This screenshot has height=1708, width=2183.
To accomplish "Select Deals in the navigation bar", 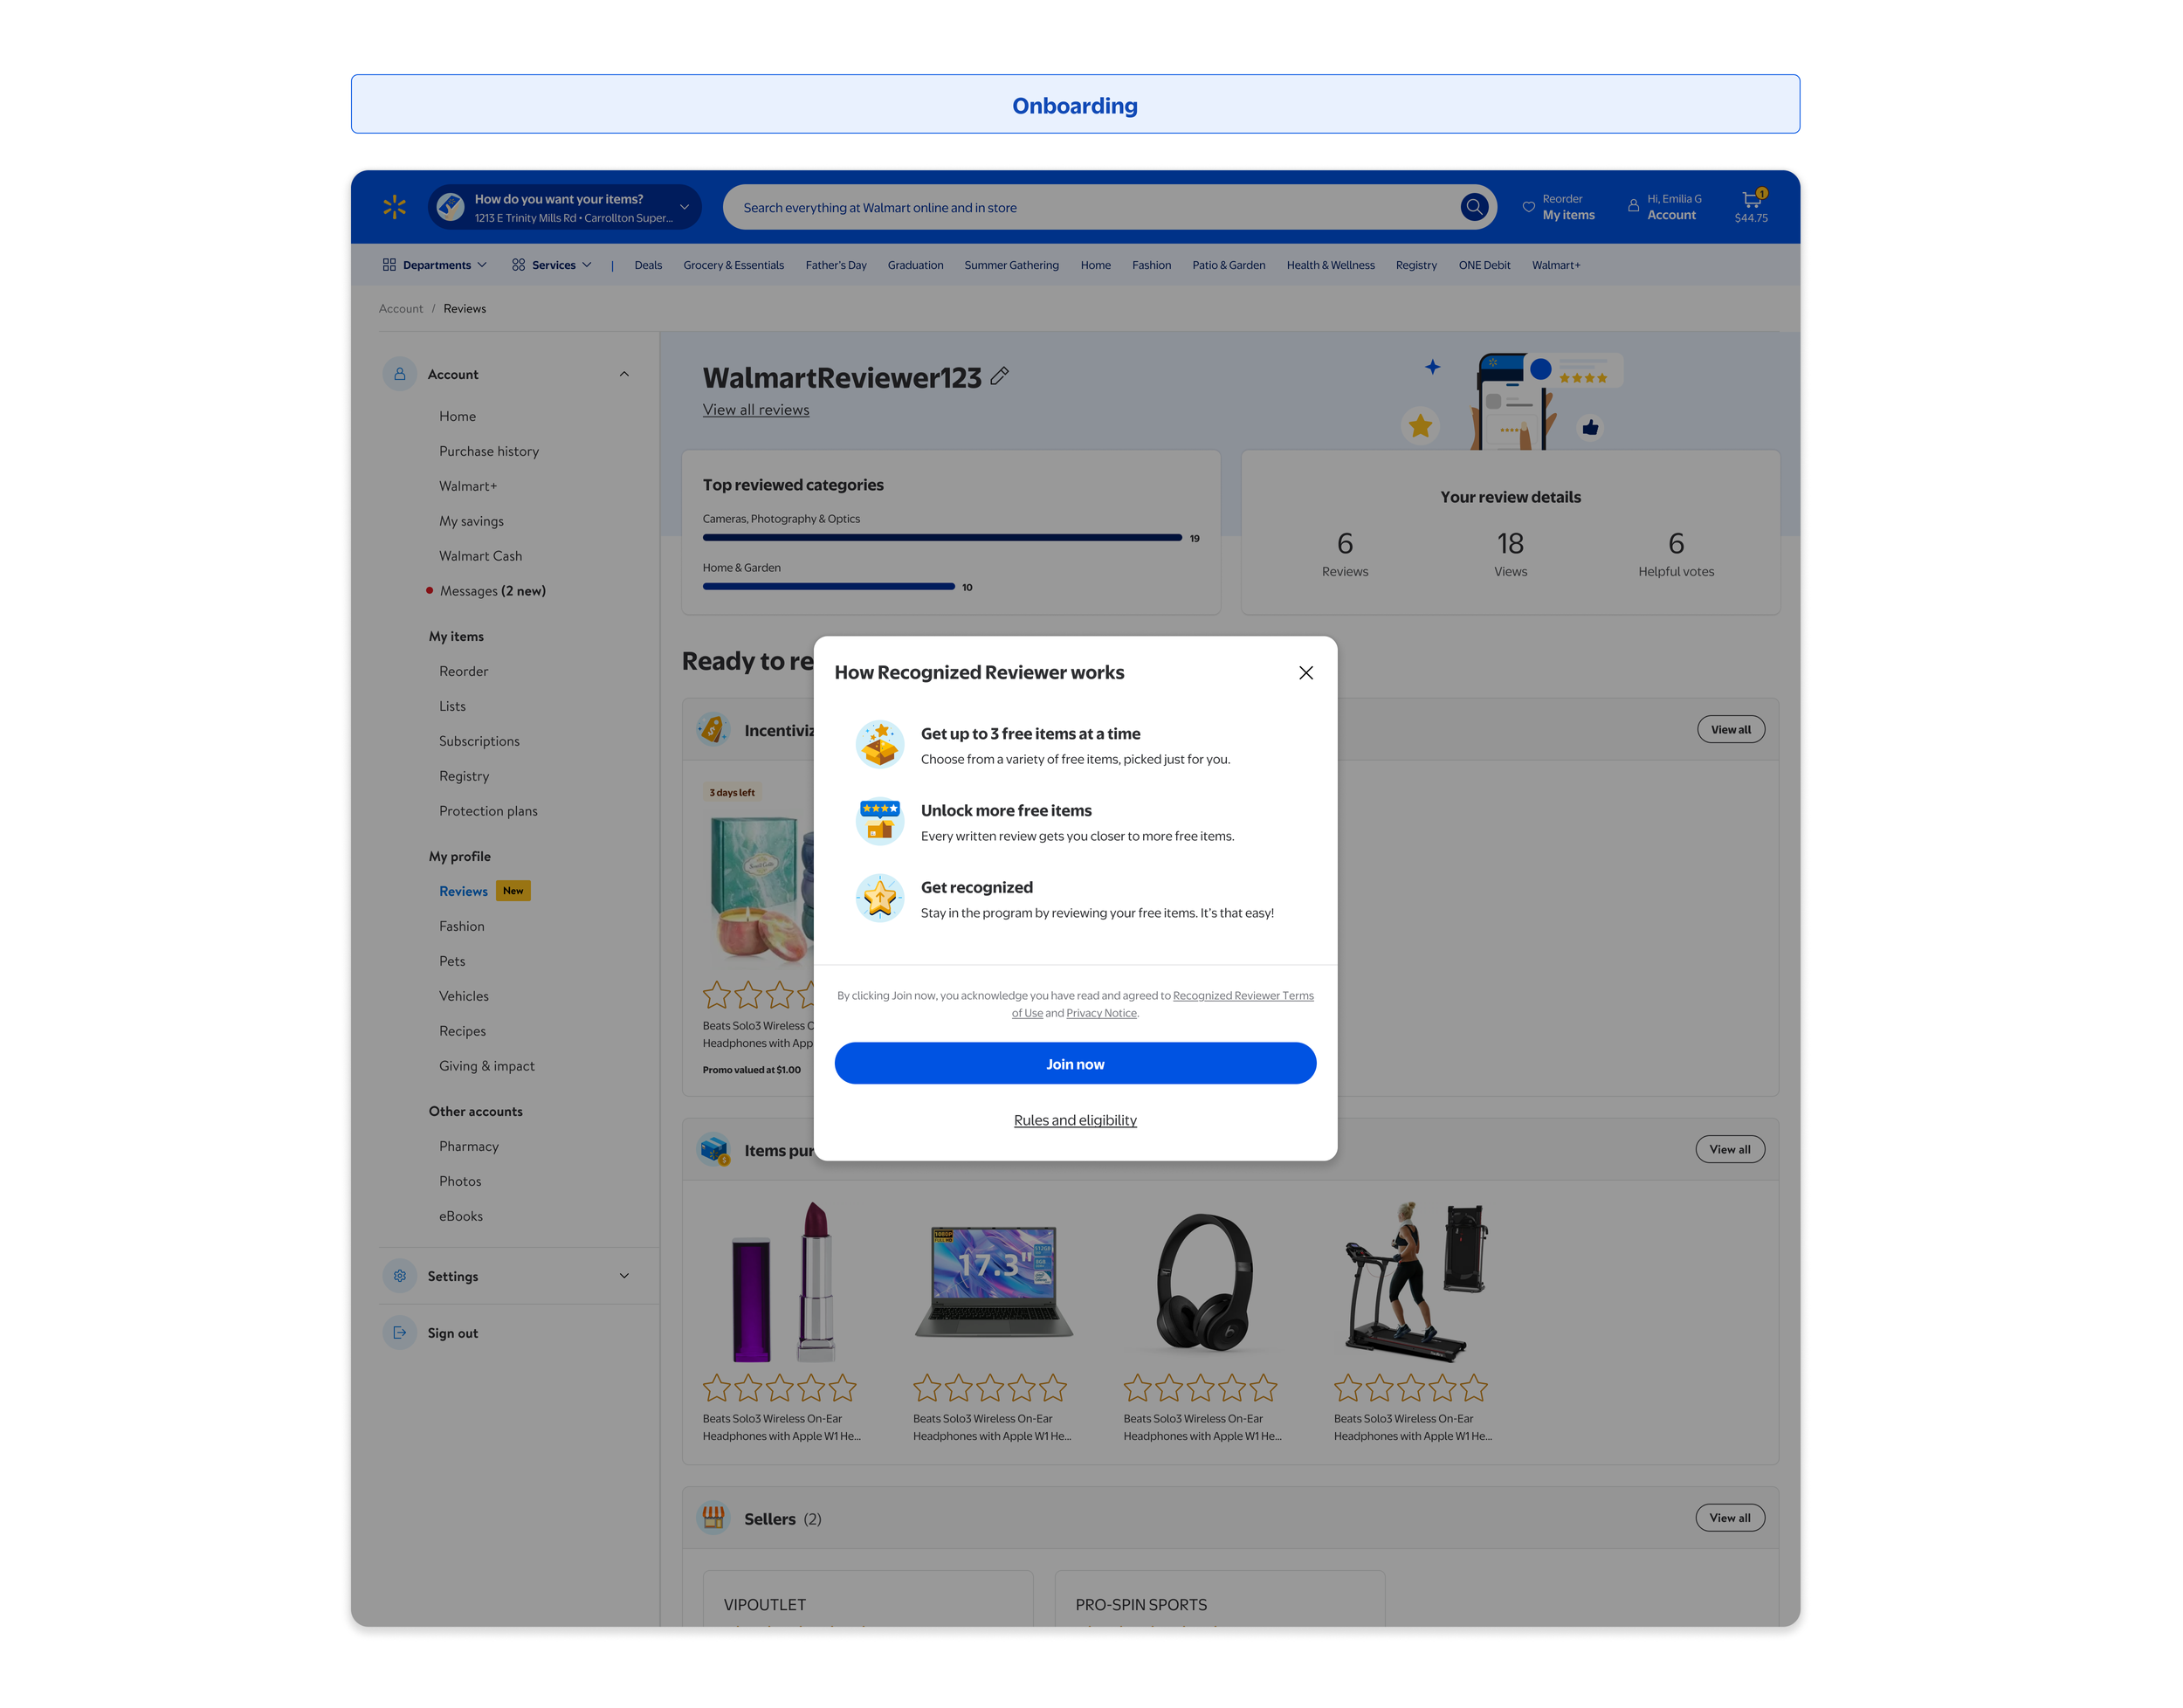I will [648, 265].
